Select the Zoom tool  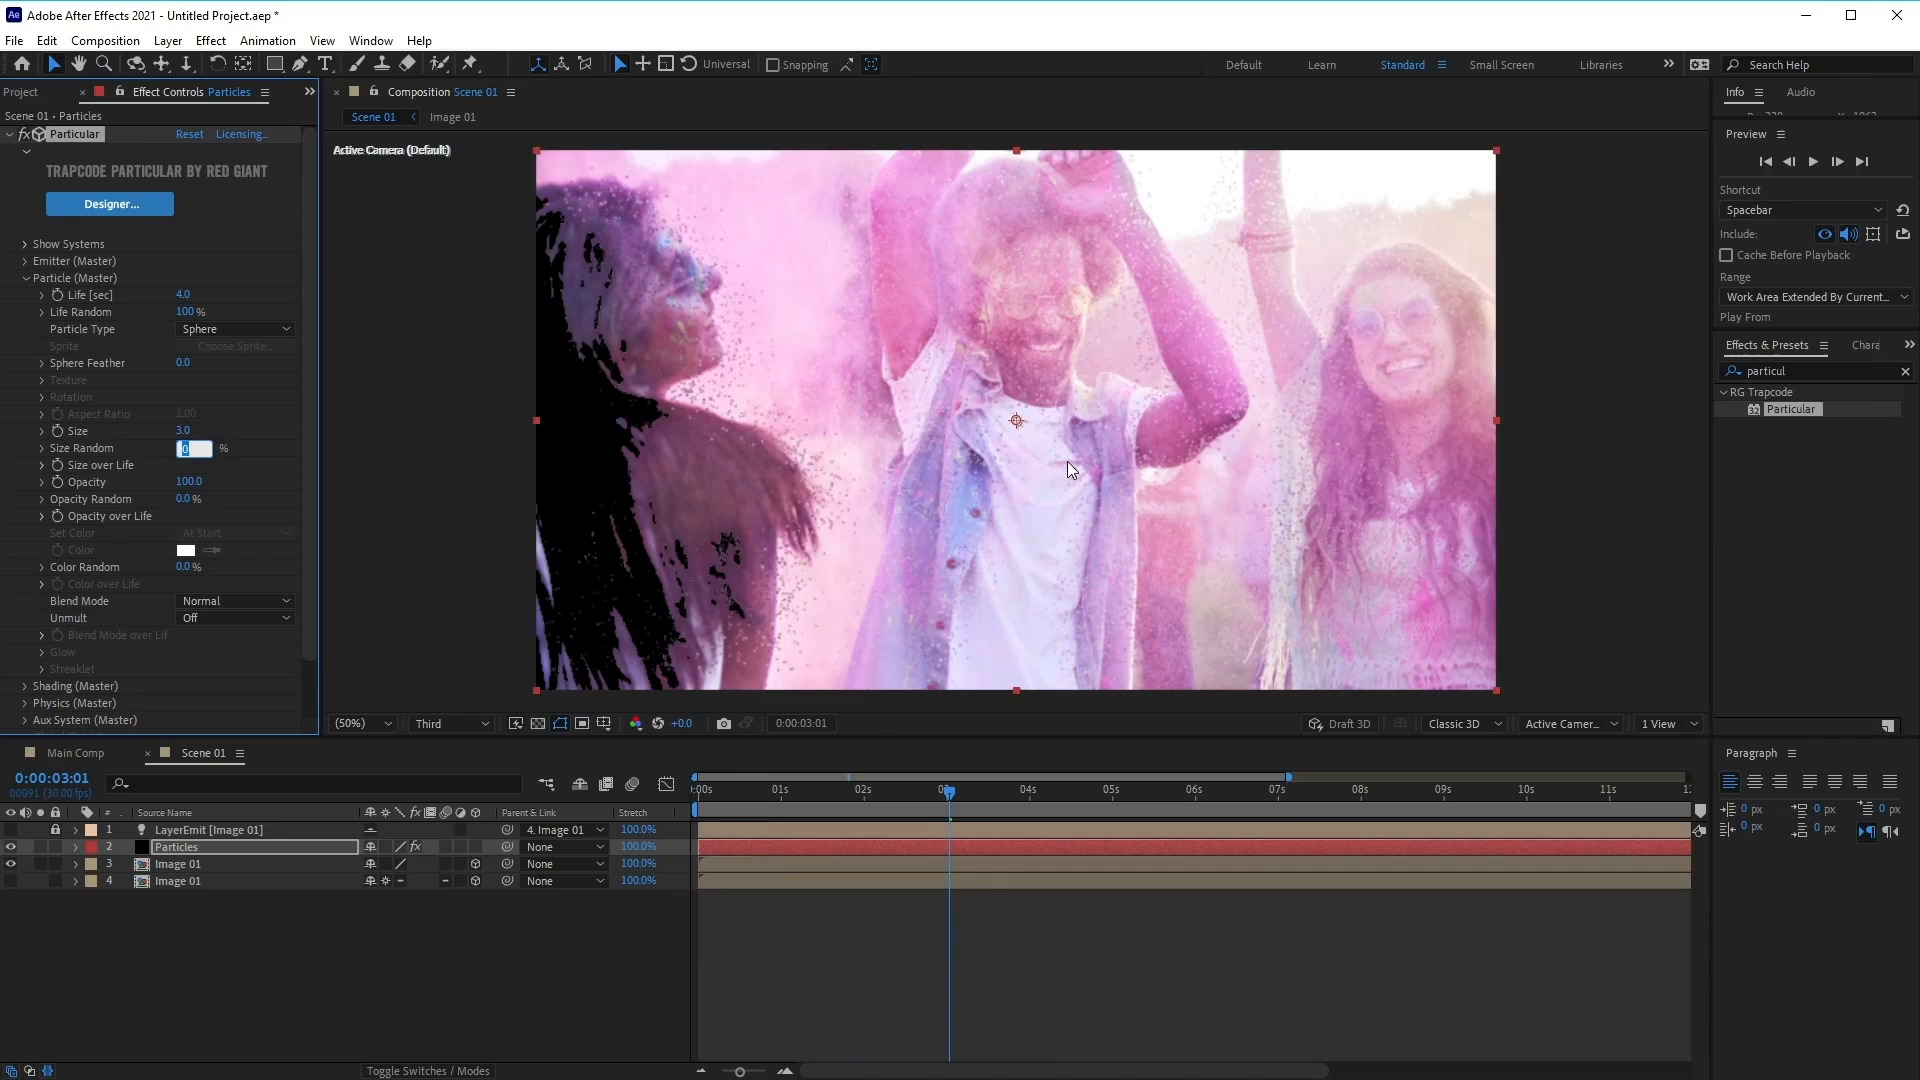(104, 63)
